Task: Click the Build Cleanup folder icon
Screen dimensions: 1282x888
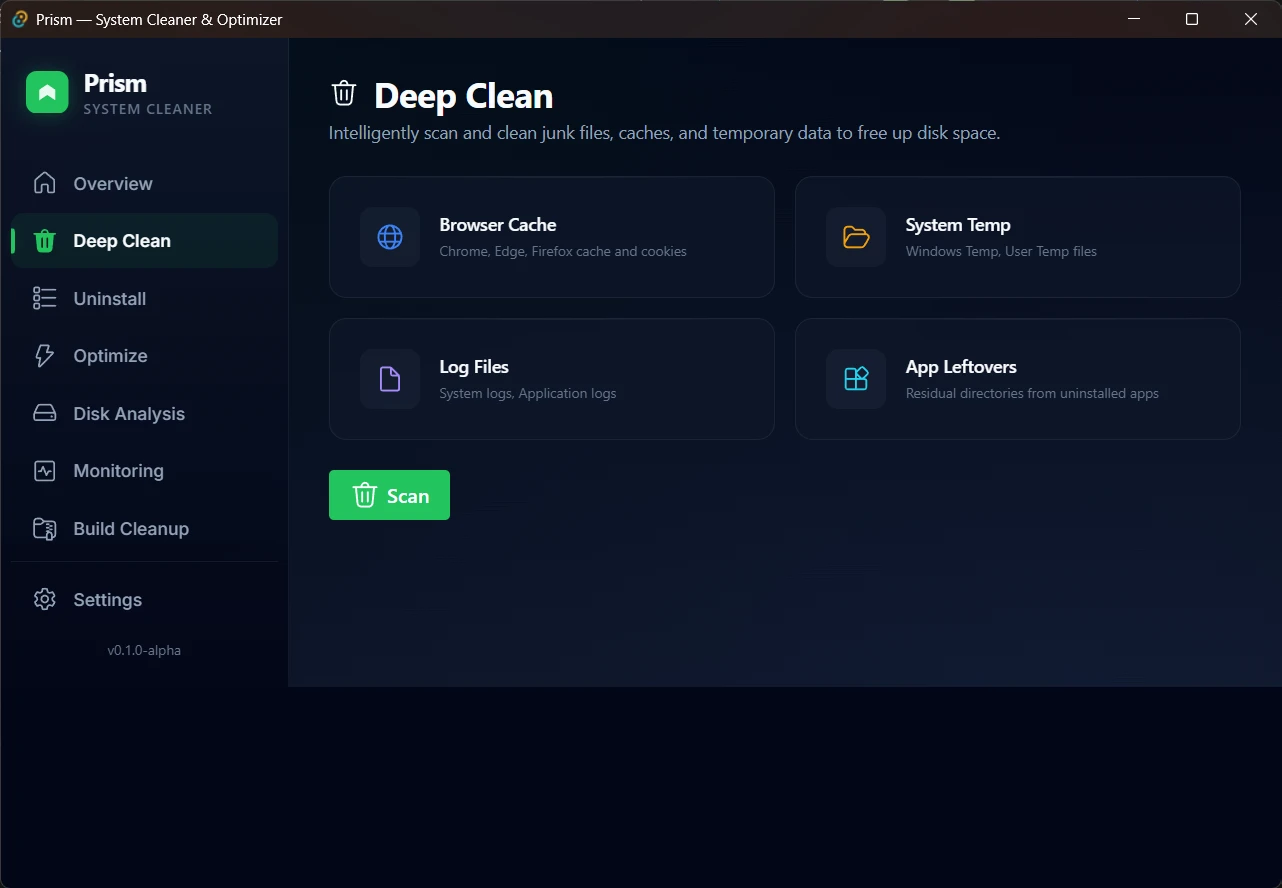Action: (x=44, y=529)
